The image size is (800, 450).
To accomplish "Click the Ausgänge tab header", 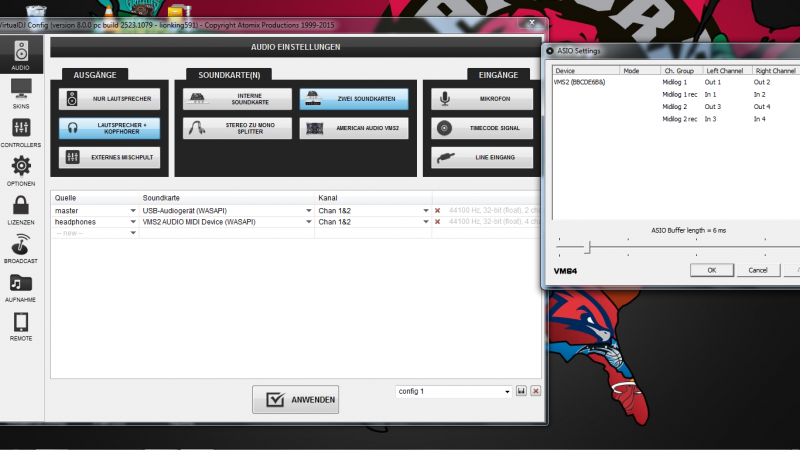I will 95,75.
